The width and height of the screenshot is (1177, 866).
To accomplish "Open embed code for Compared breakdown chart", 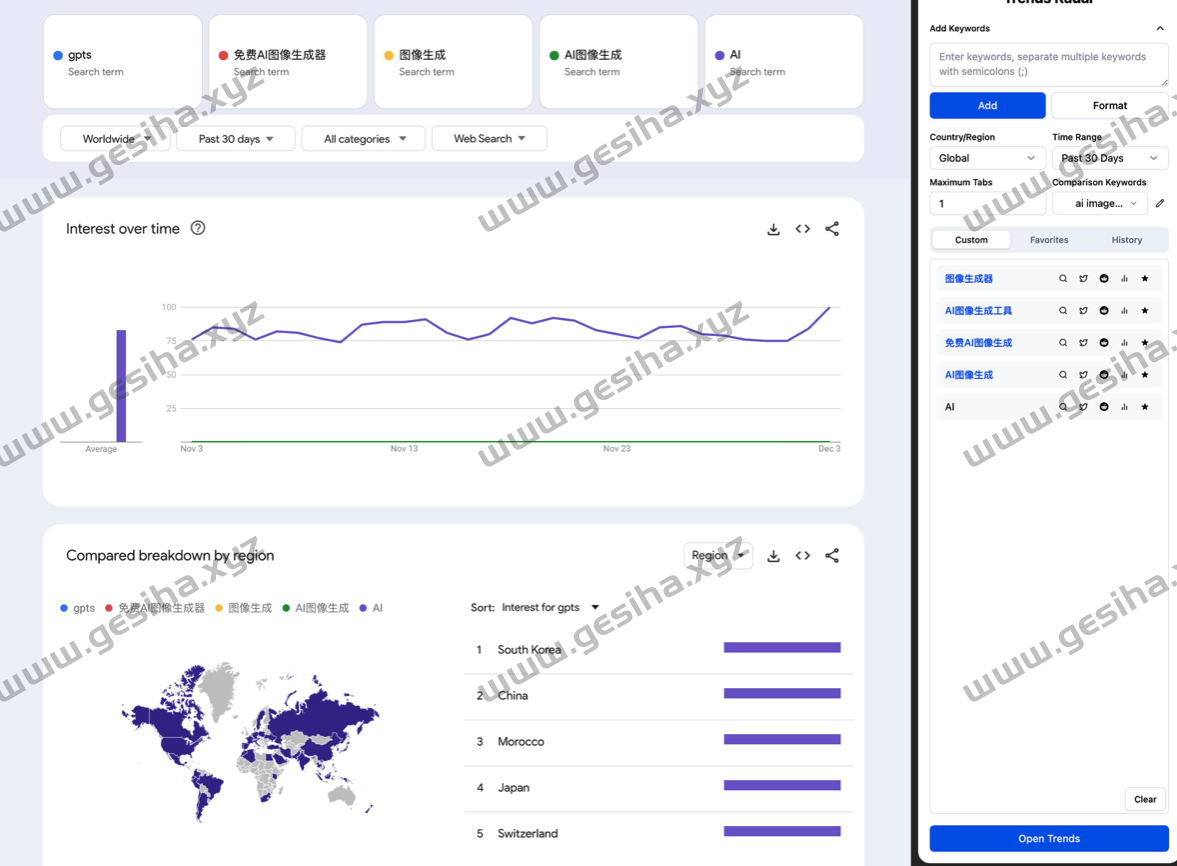I will coord(803,555).
